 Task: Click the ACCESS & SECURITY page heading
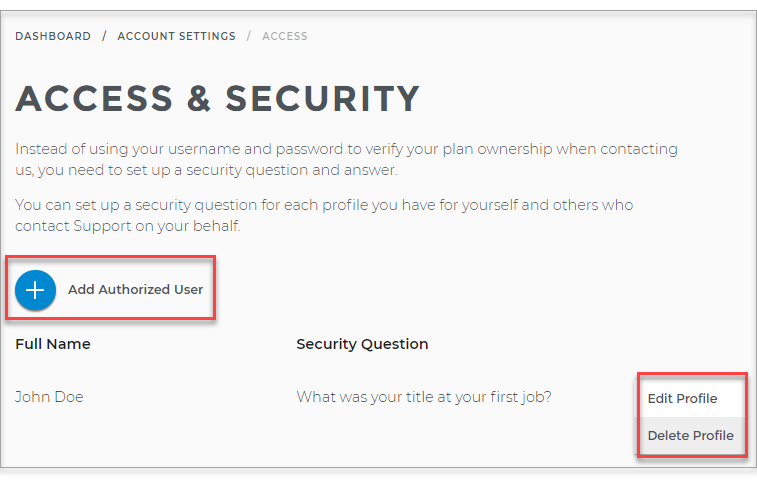pyautogui.click(x=217, y=99)
